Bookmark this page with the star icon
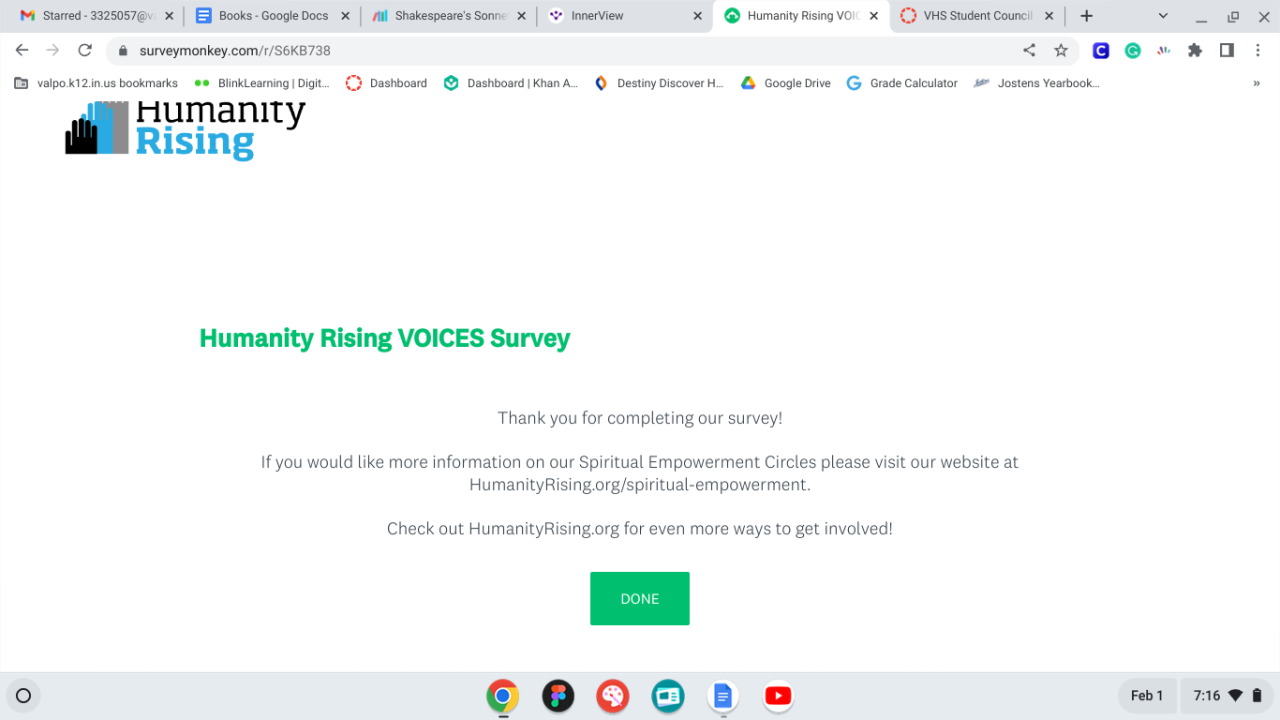 pyautogui.click(x=1061, y=51)
